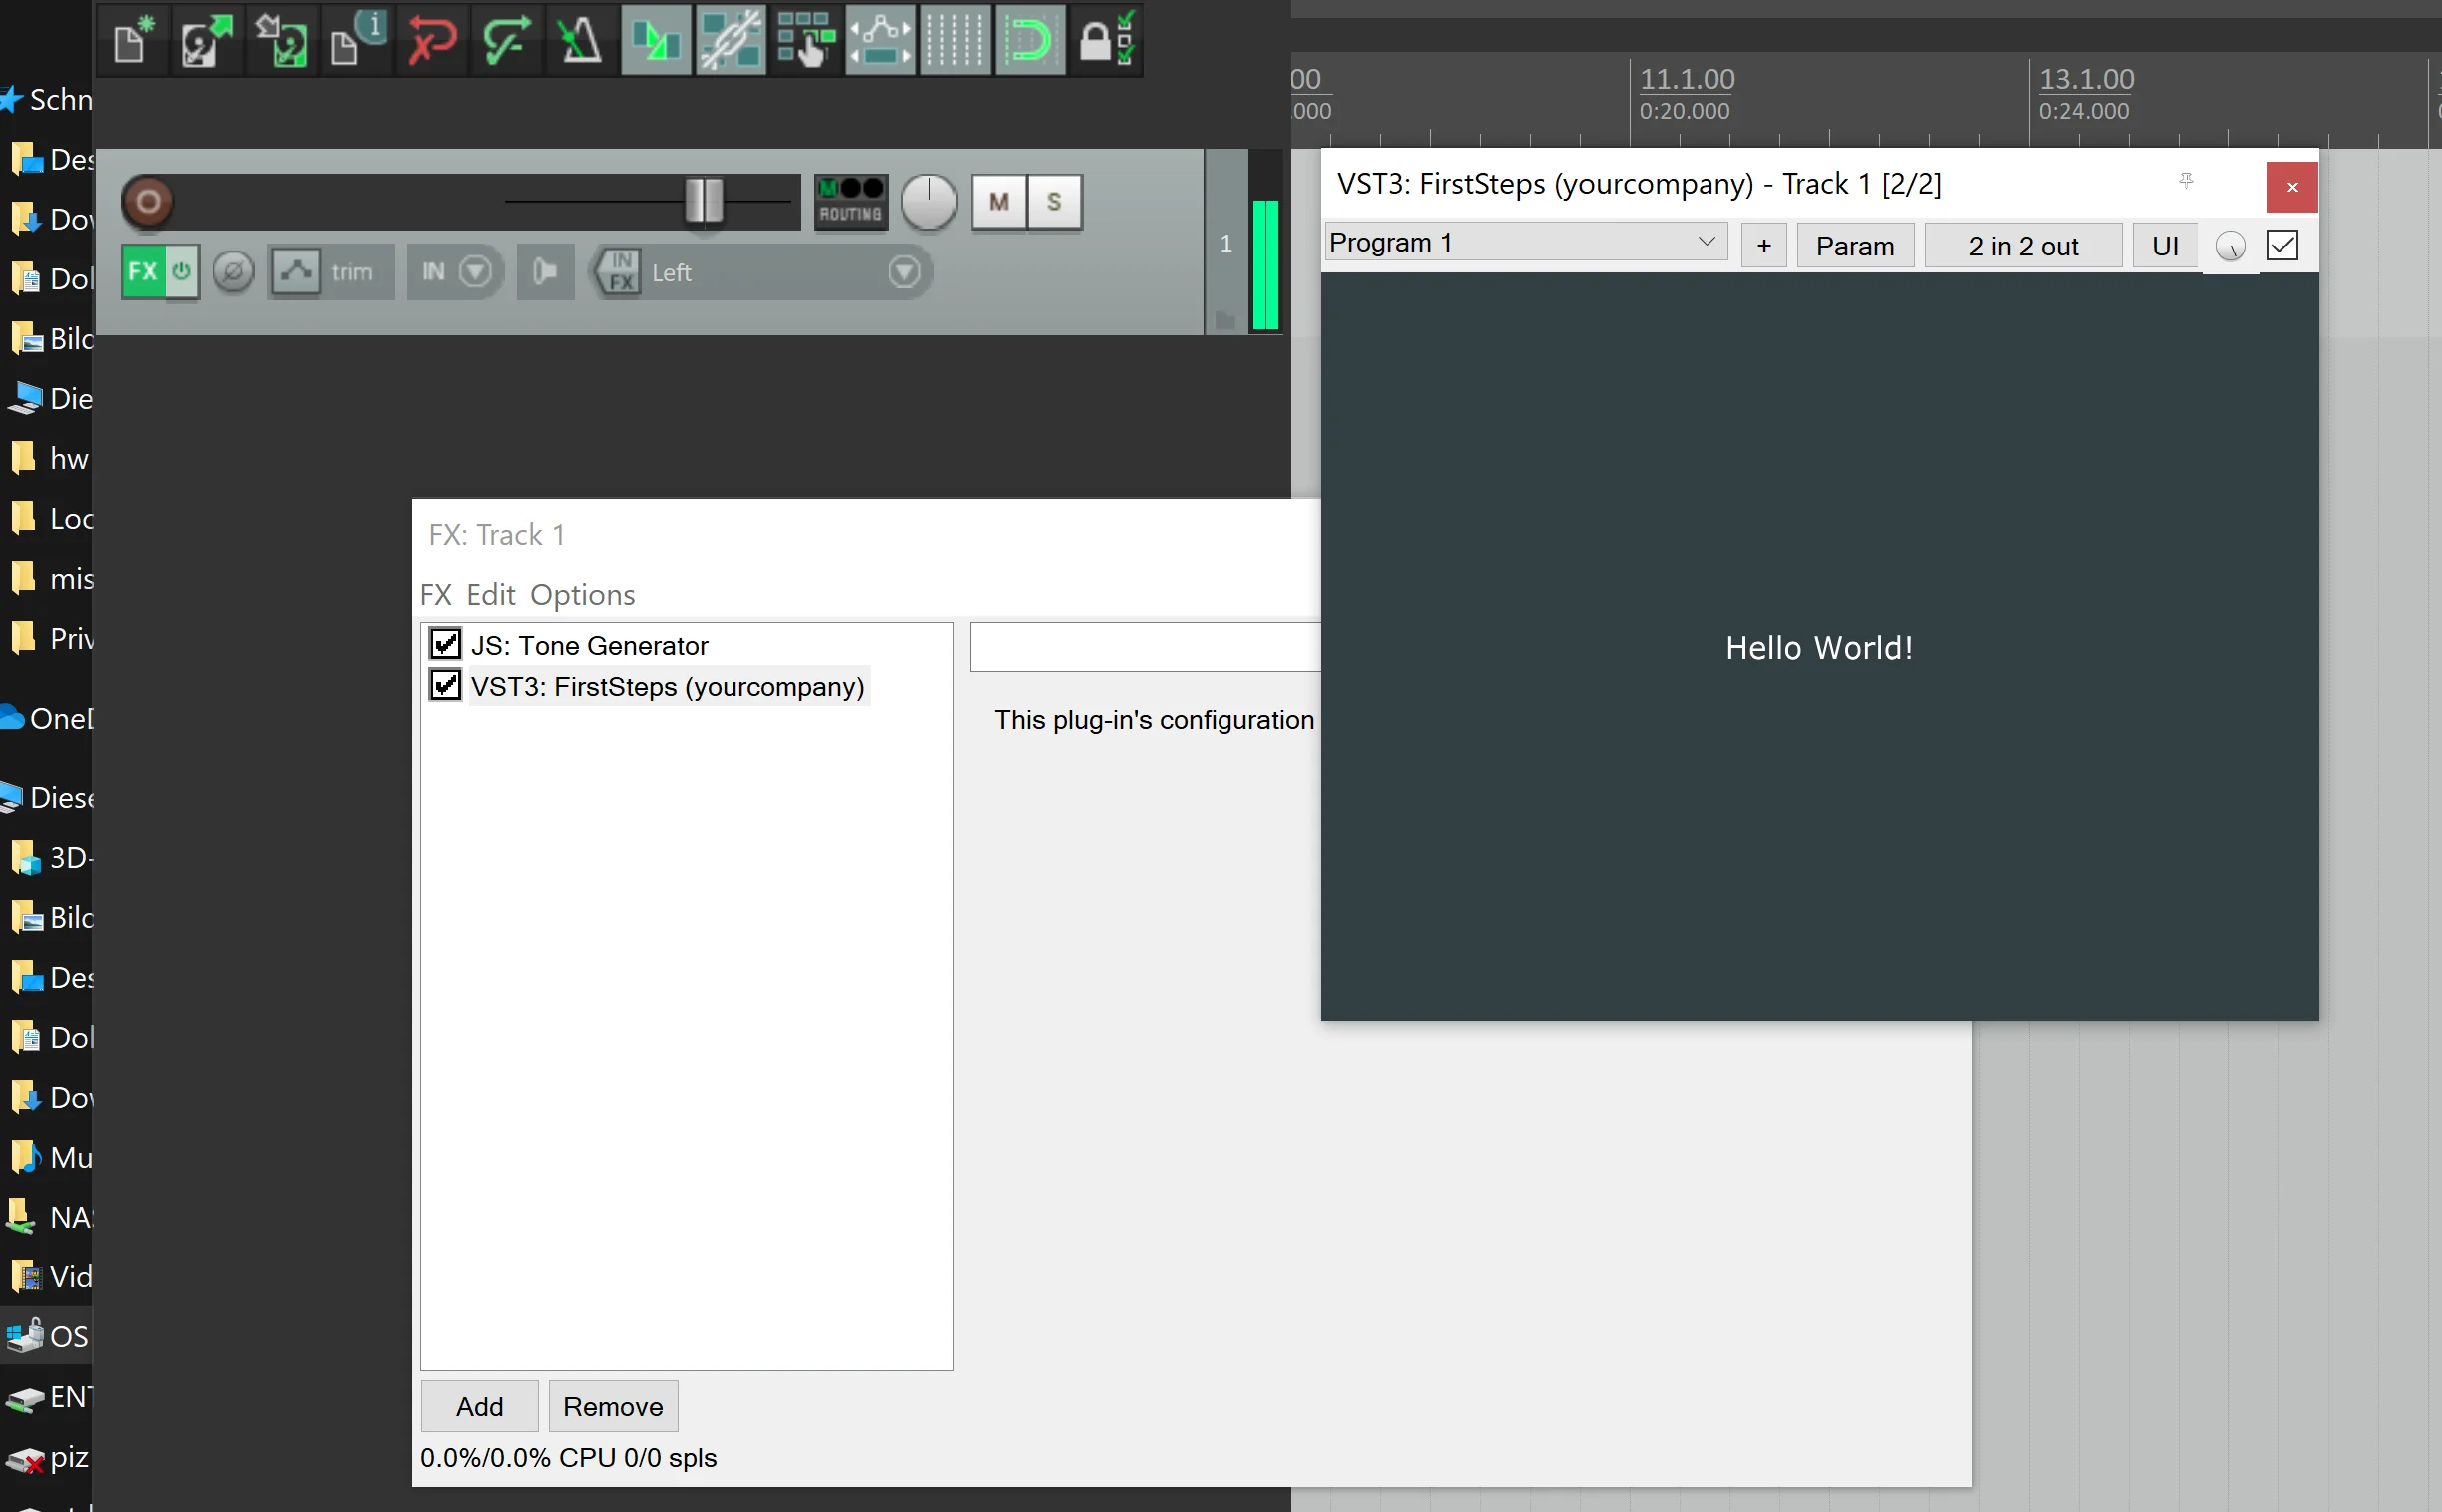This screenshot has height=1512, width=2442.
Task: Uncheck the VST3: FirstSteps checkbox in FX list
Action: [x=445, y=685]
